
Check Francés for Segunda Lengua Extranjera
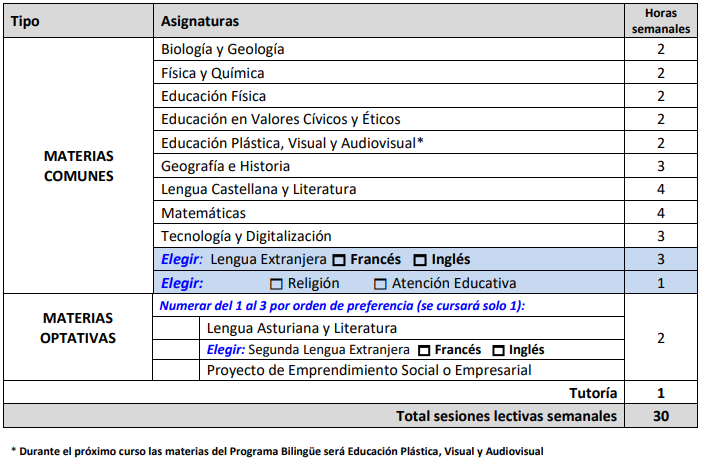pos(424,351)
